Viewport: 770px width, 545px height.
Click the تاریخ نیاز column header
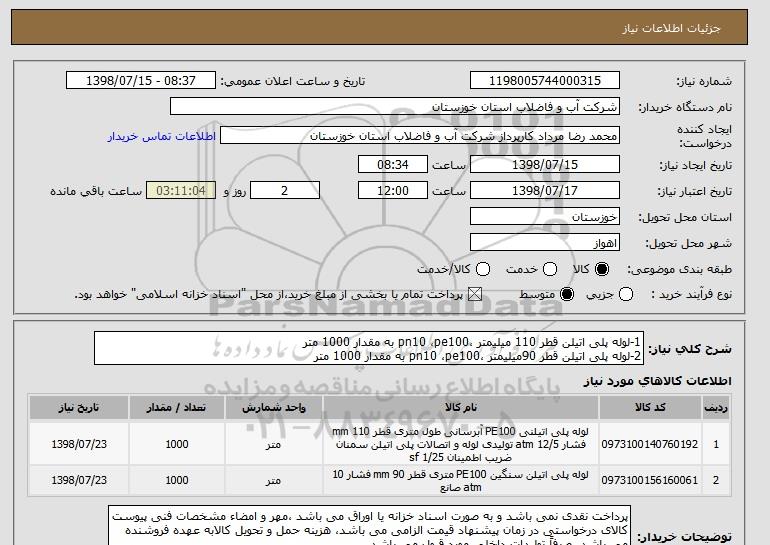pos(79,408)
